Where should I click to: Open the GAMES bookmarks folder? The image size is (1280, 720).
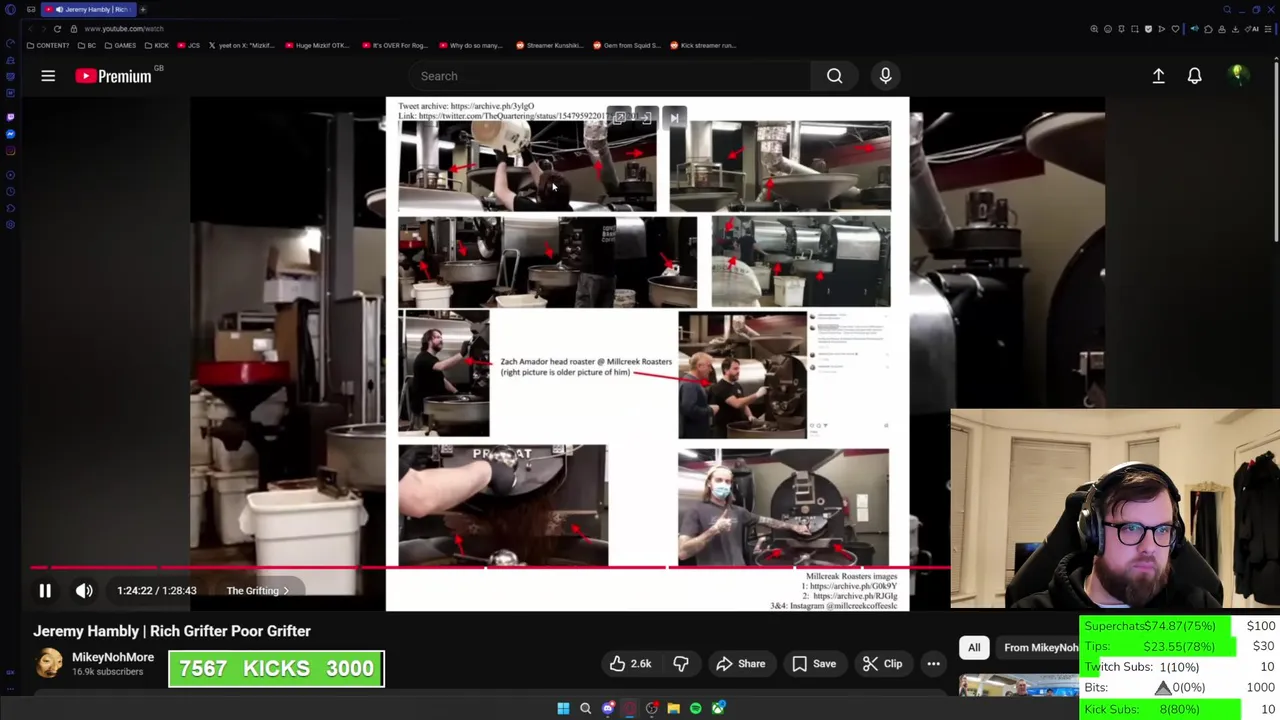(x=120, y=45)
